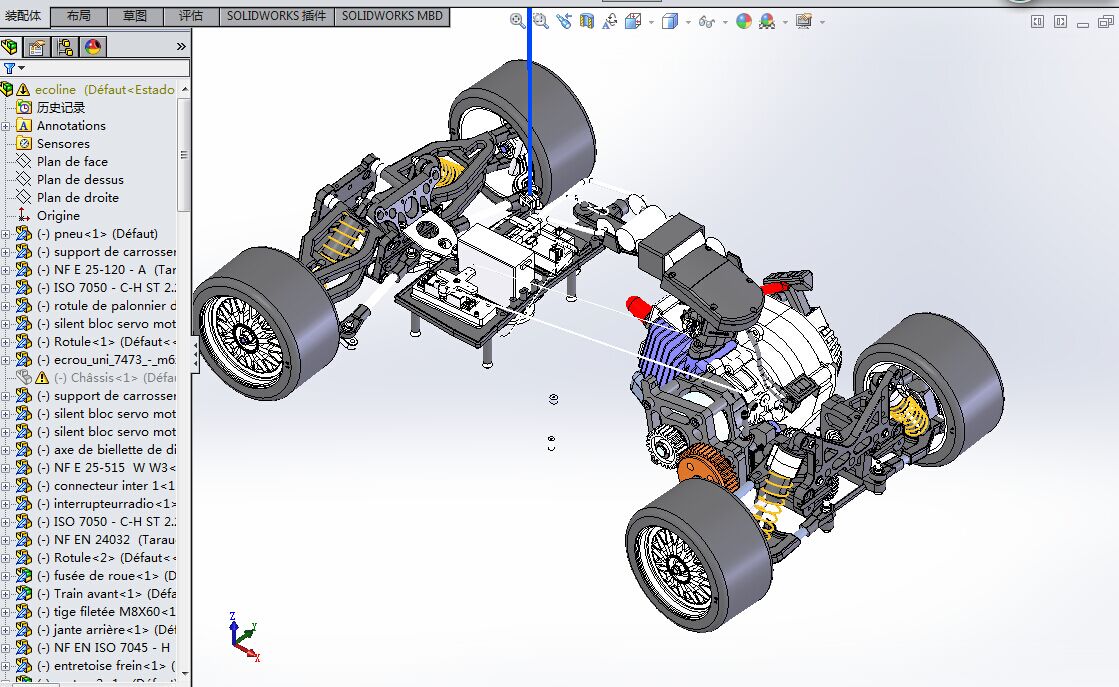Open the PropertyManager panel tab

[x=37, y=47]
